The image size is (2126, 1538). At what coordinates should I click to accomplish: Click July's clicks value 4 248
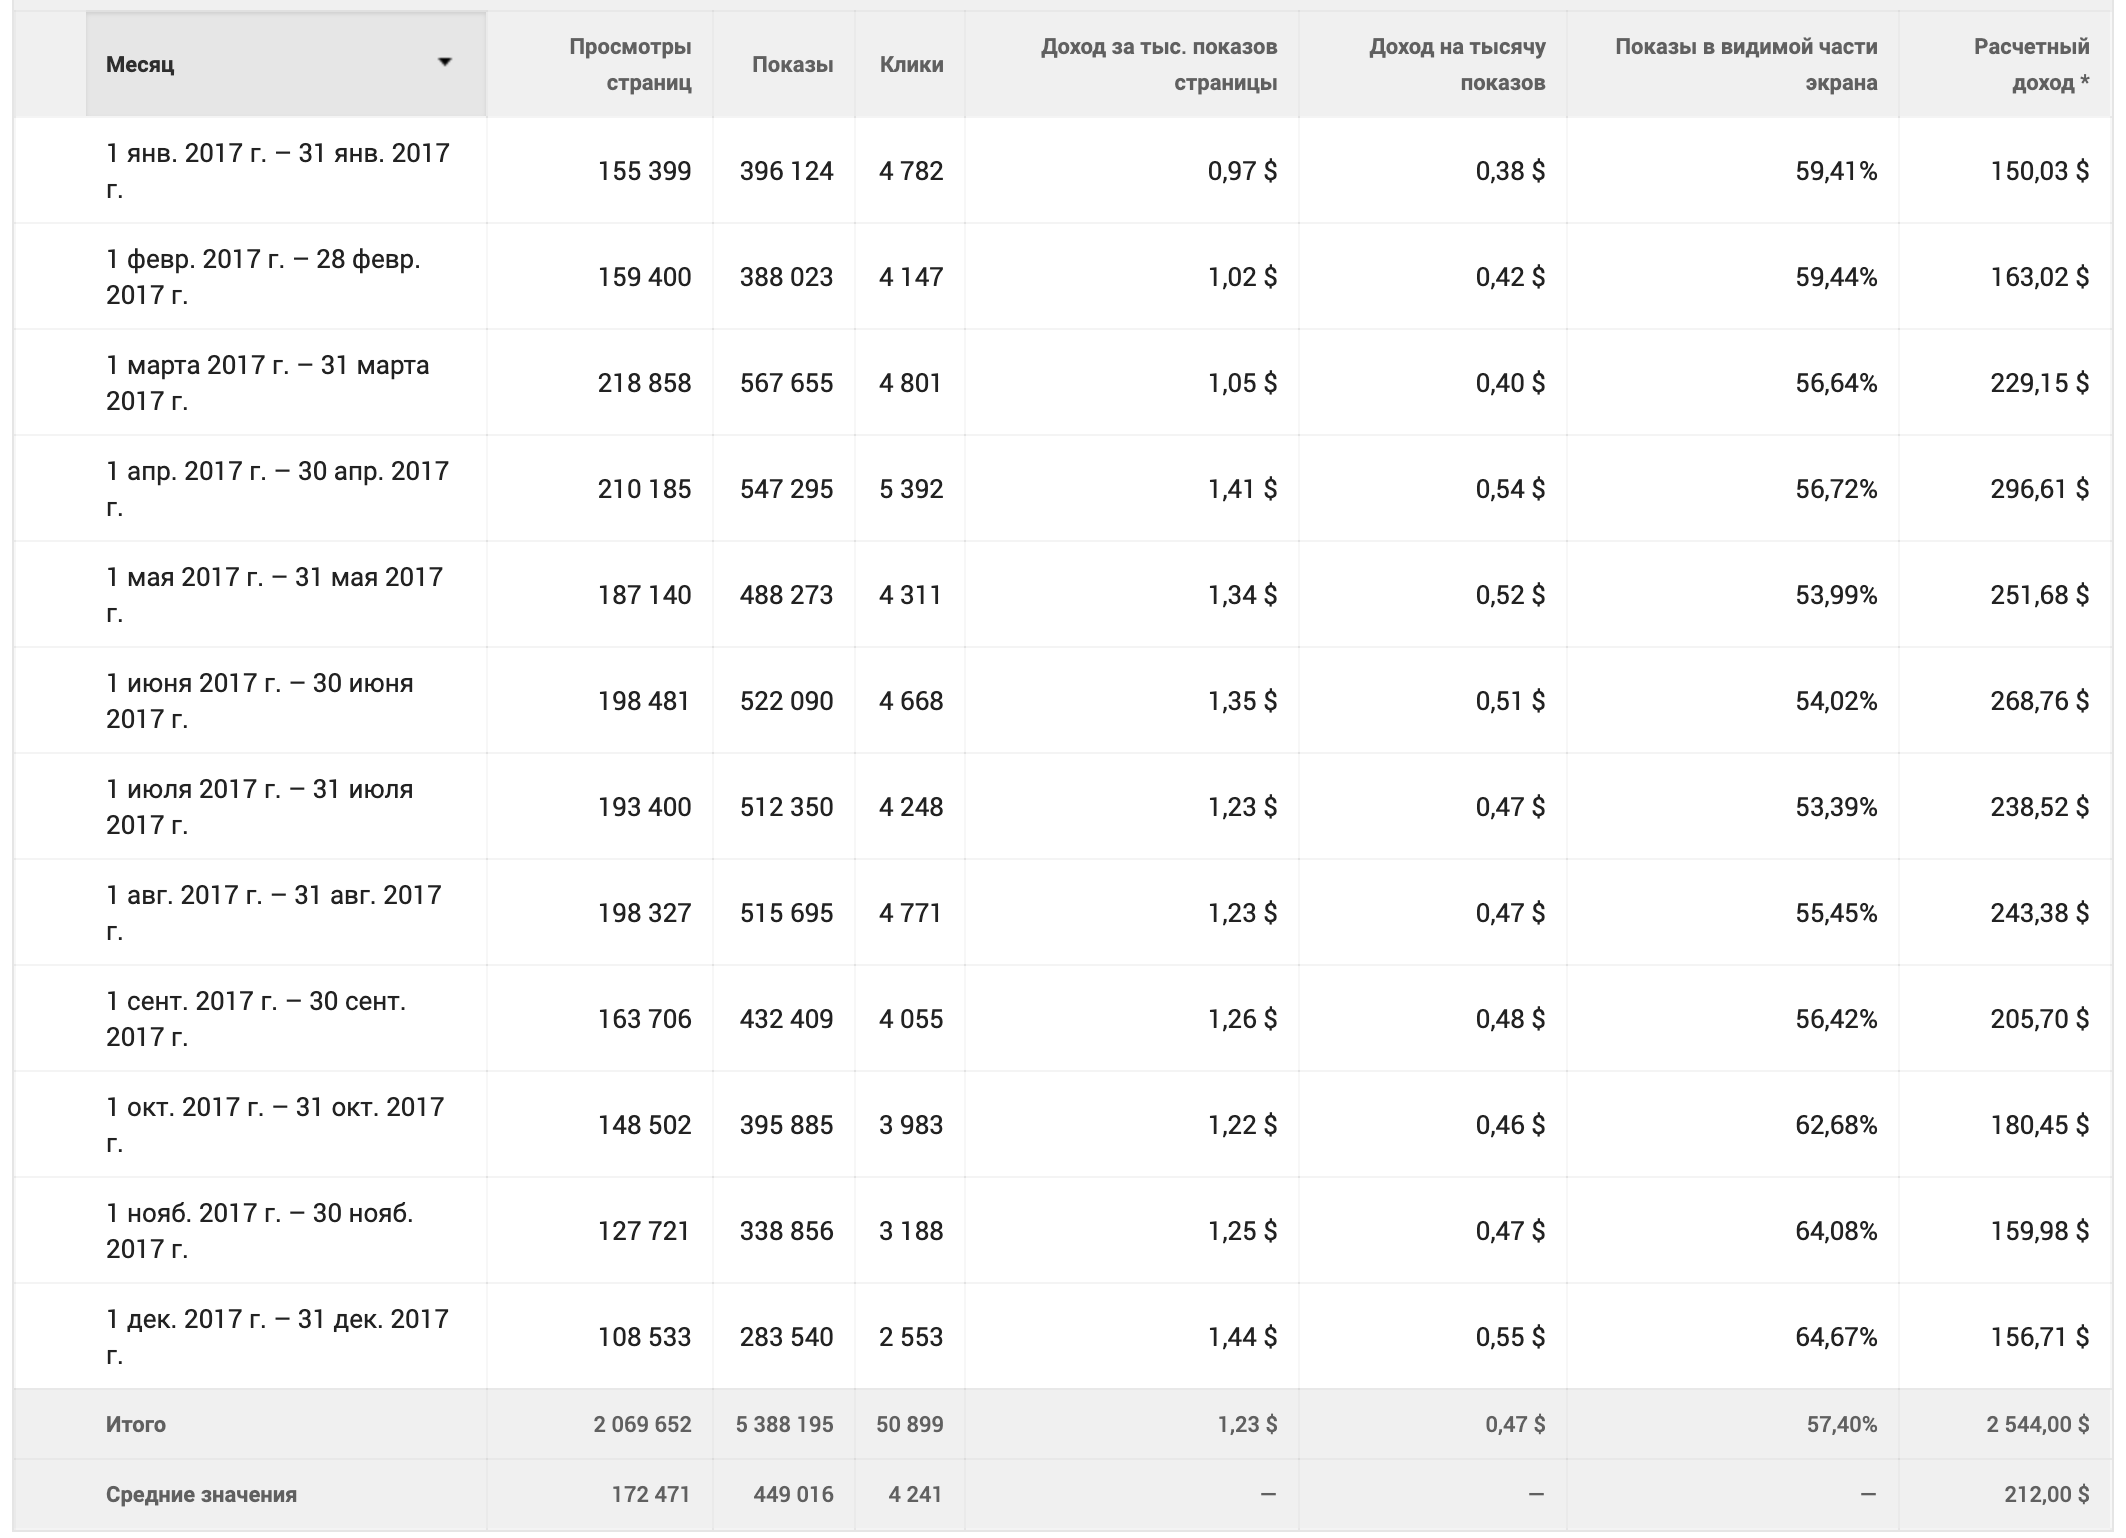910,807
